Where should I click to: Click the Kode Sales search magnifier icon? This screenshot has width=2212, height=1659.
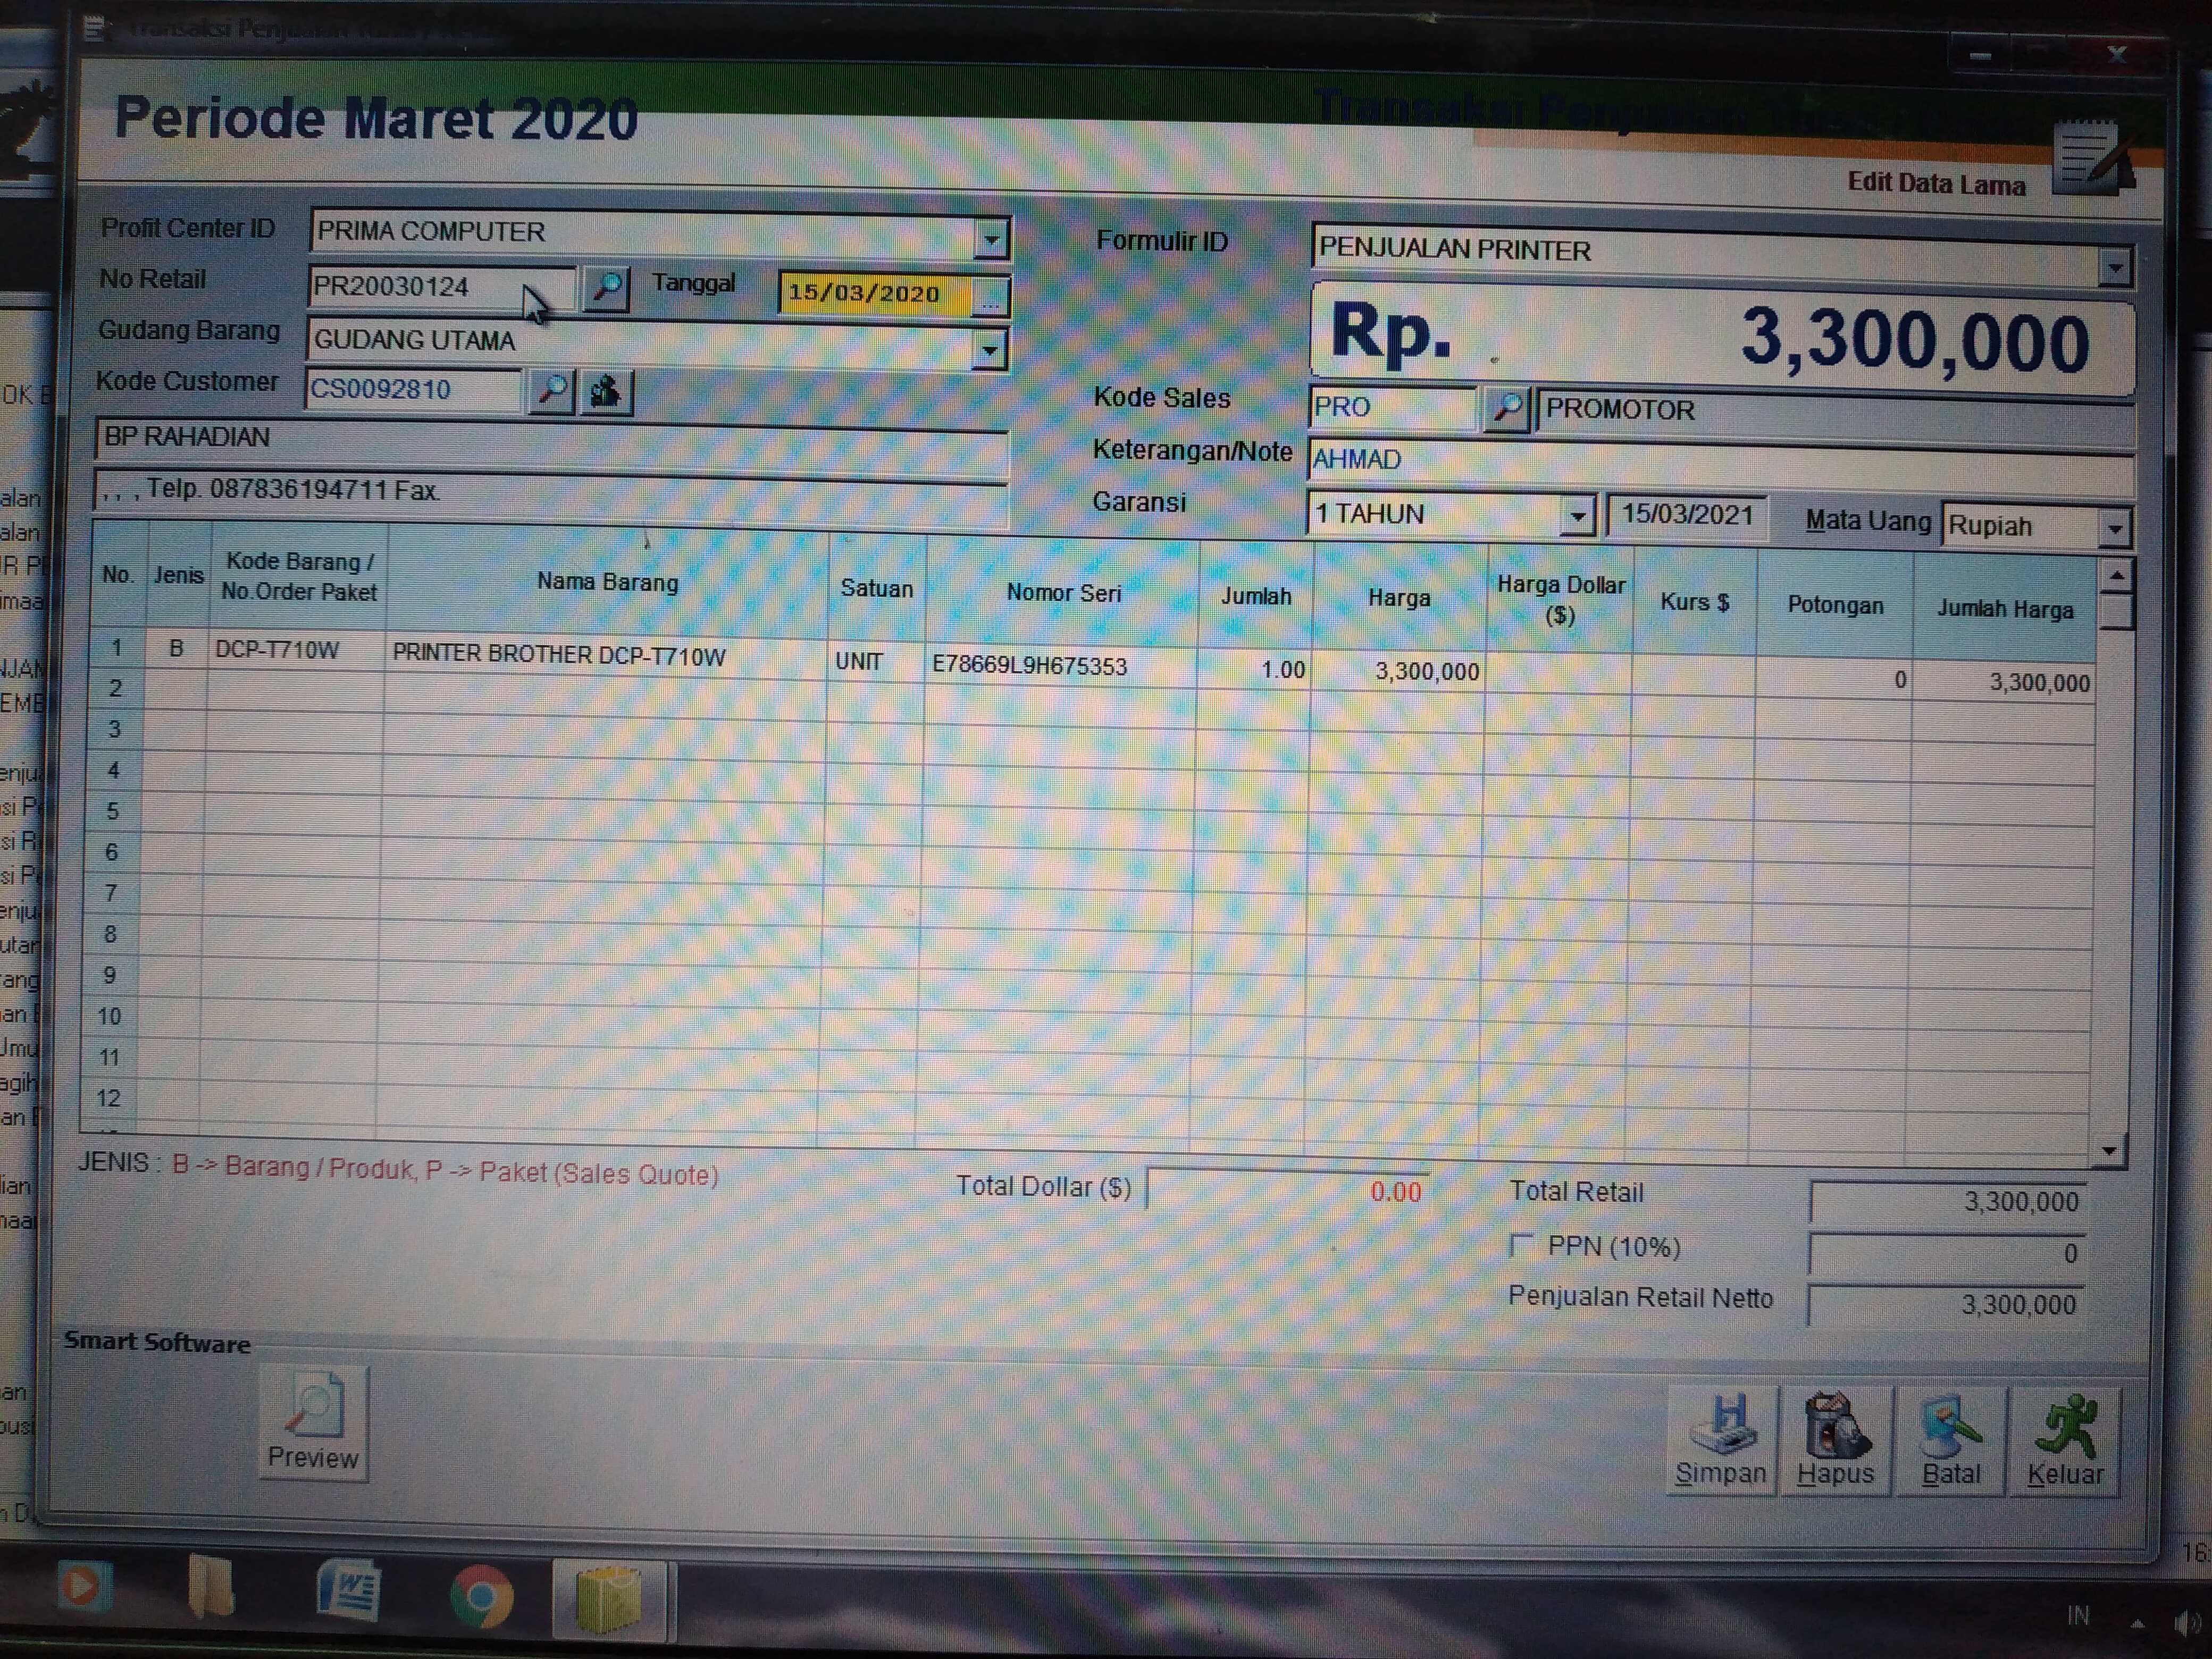click(1506, 409)
